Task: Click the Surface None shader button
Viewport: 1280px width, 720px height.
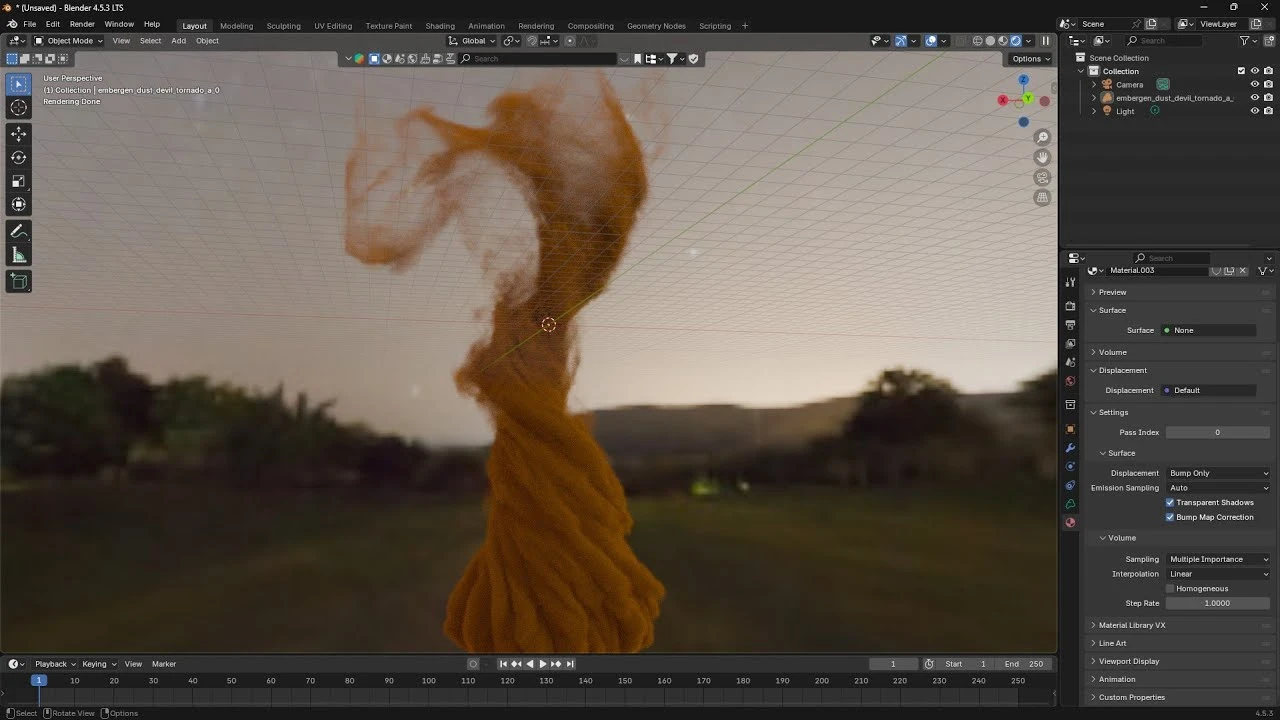Action: [x=1208, y=330]
